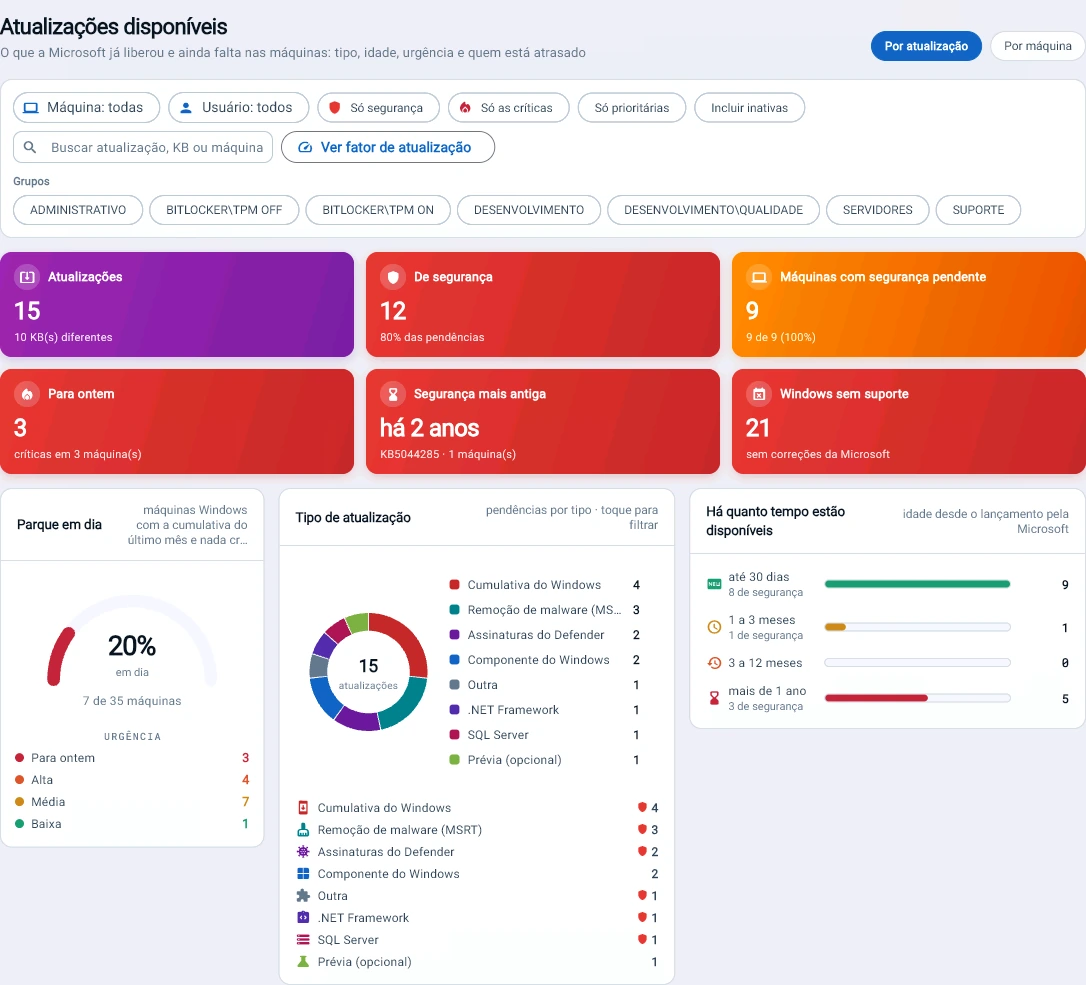Viewport: 1086px width, 985px height.
Task: Click the 3 a 12 meses history icon
Action: 714,663
